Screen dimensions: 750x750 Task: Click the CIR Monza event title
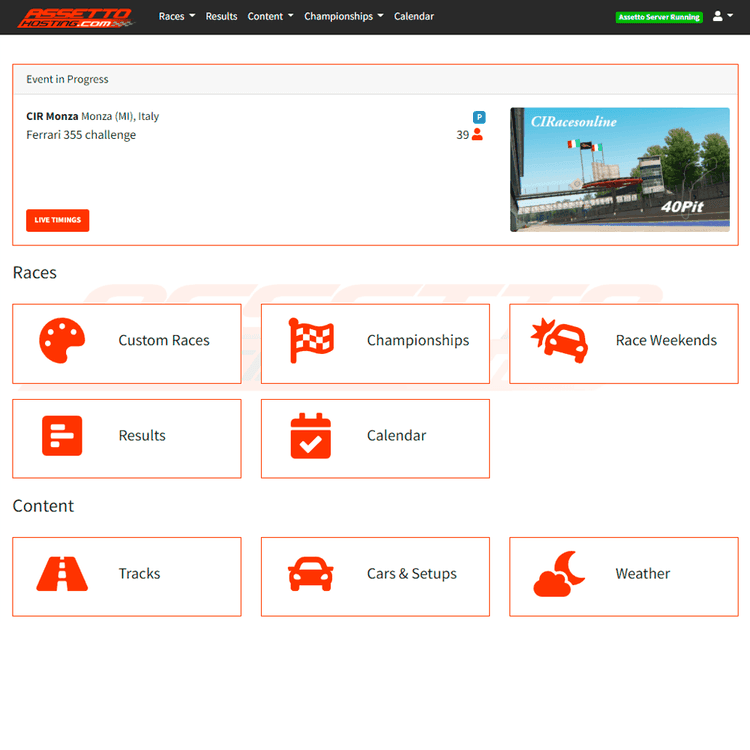click(52, 116)
